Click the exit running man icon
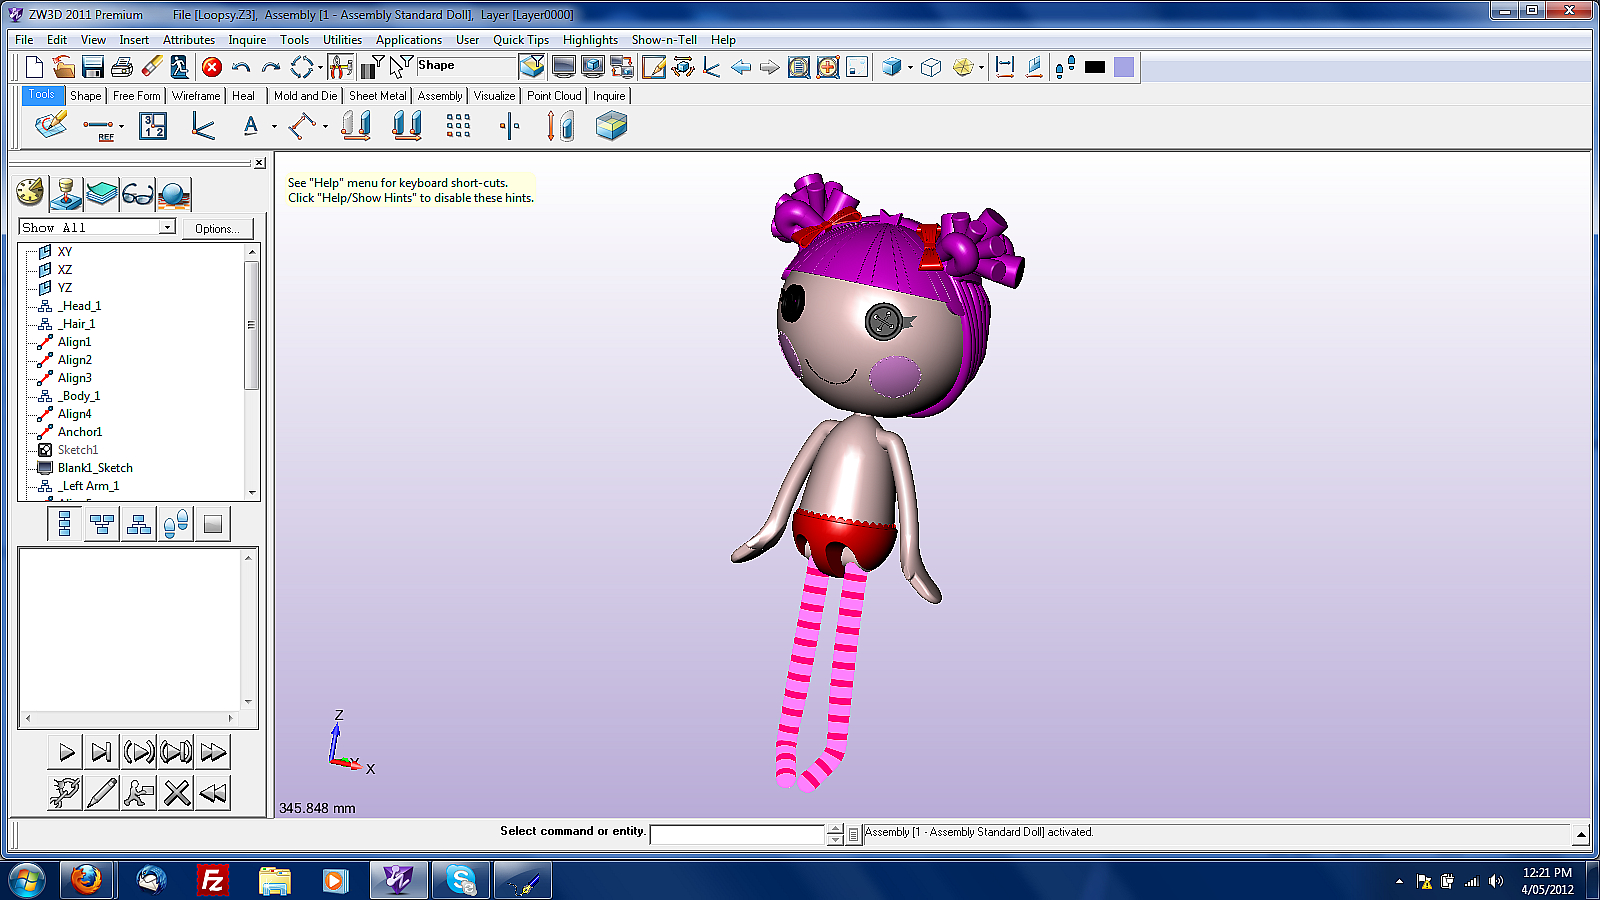The height and width of the screenshot is (900, 1600). 180,67
